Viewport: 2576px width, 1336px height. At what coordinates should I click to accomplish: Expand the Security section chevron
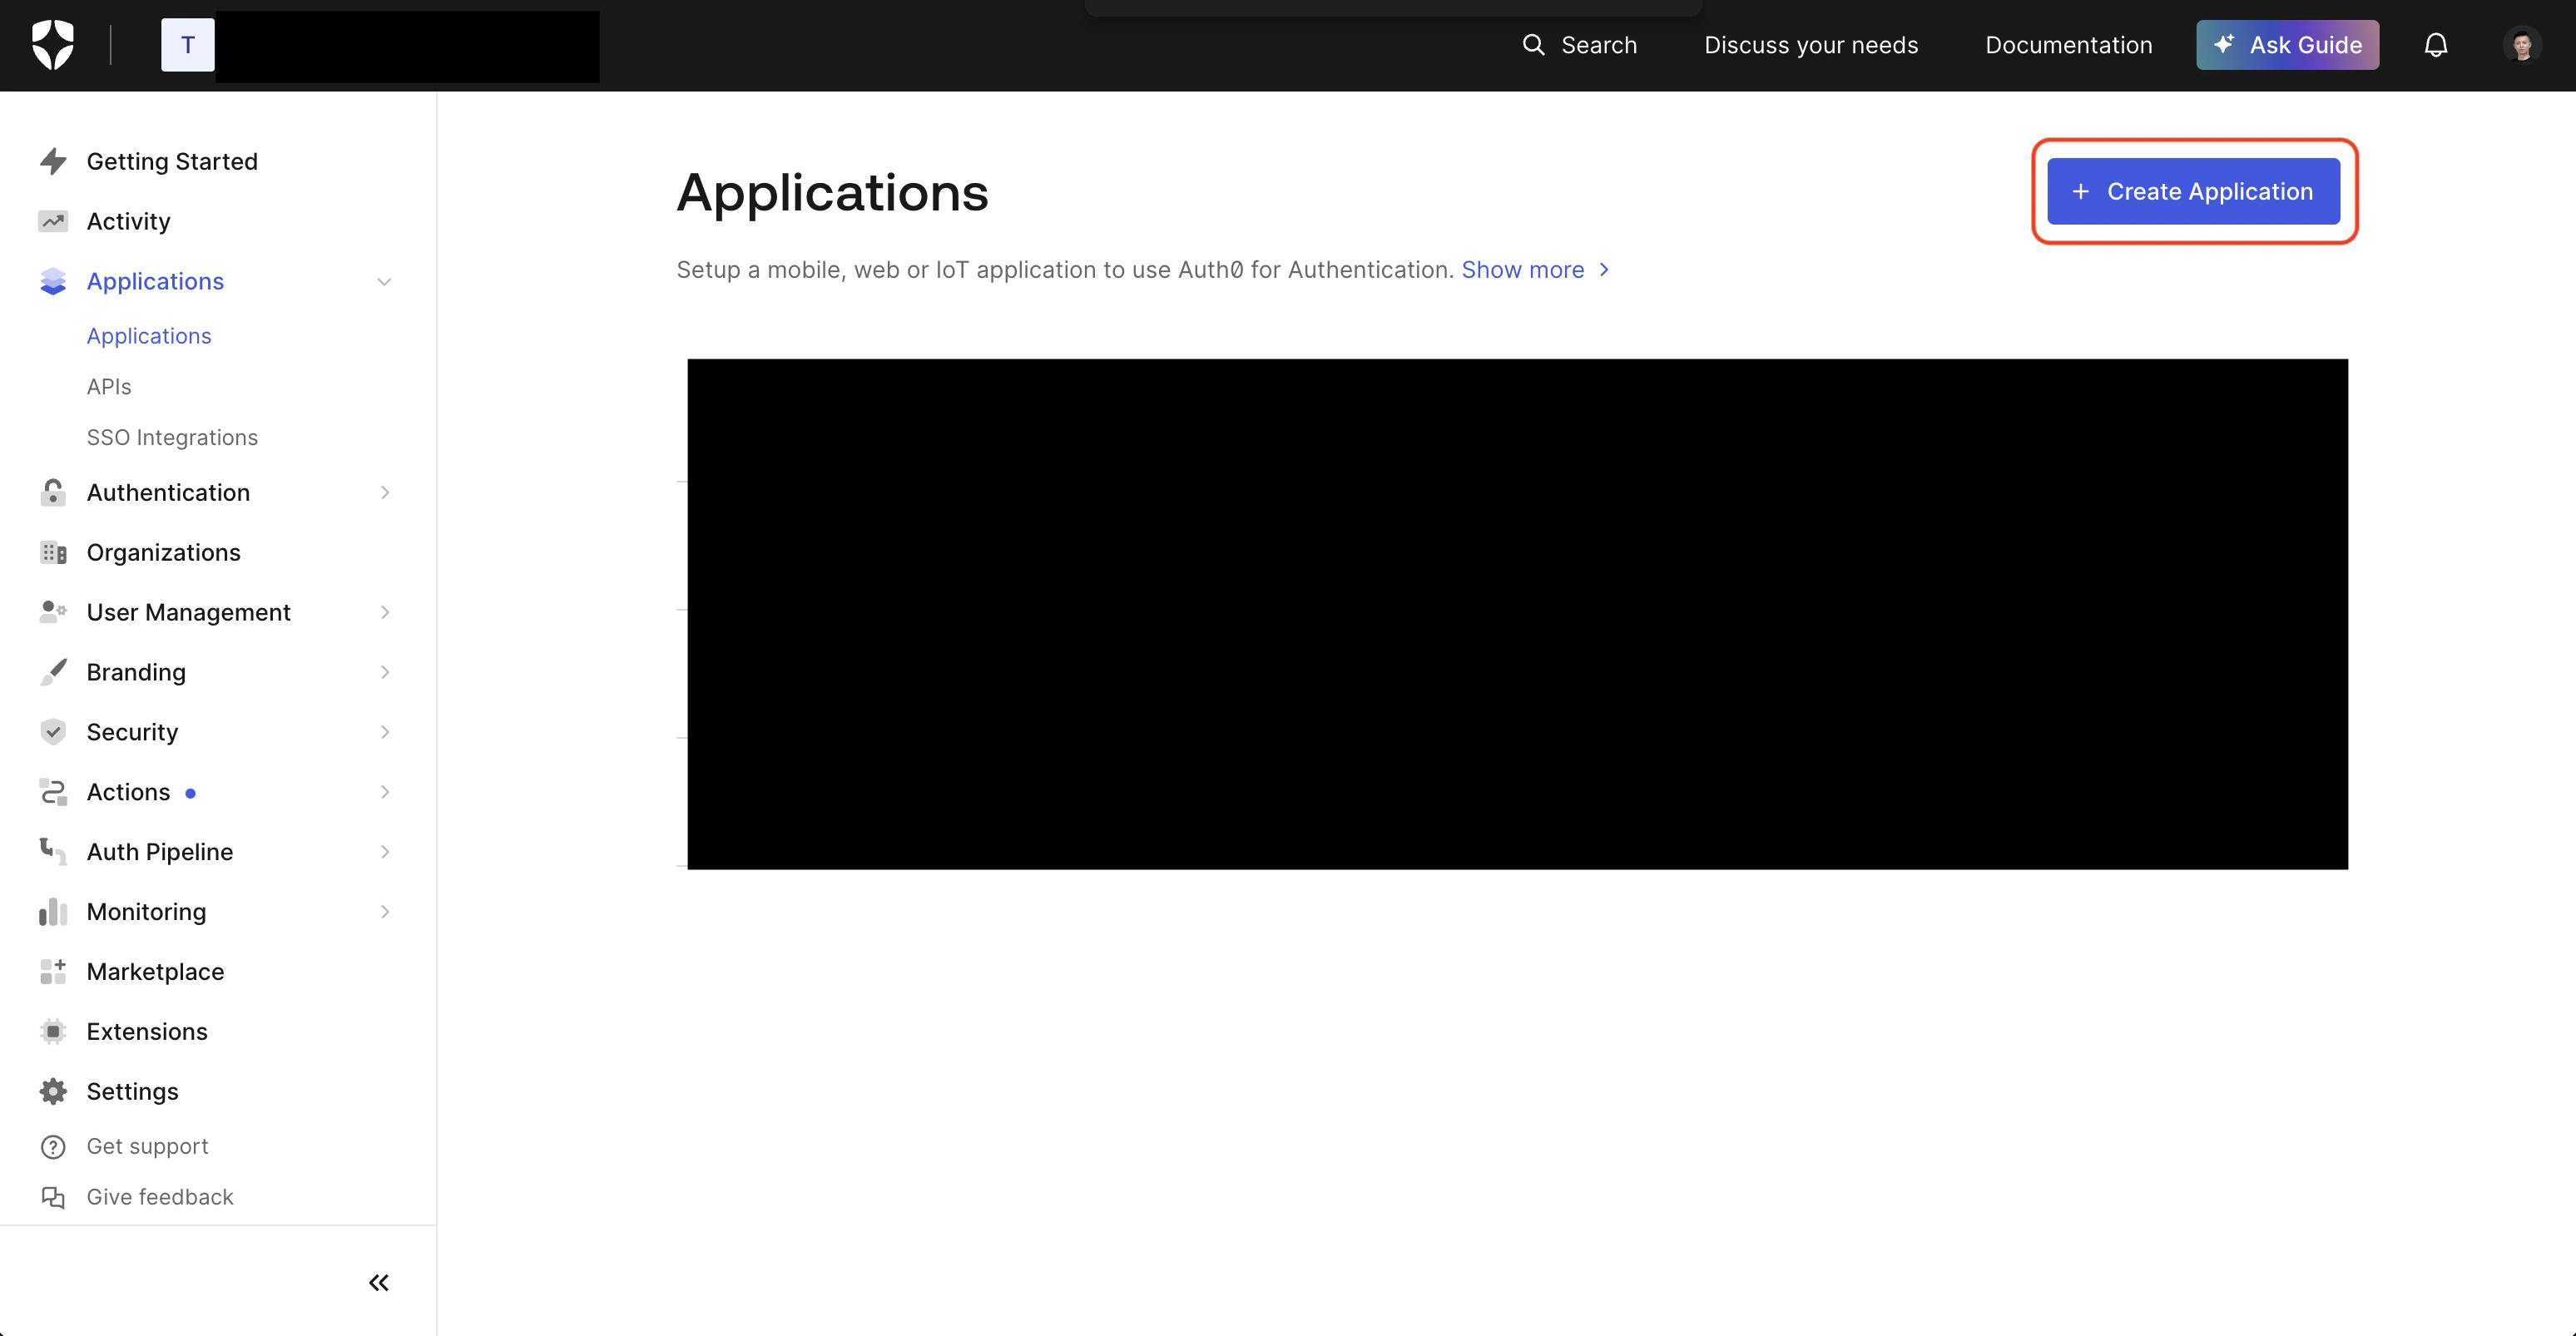[x=385, y=732]
